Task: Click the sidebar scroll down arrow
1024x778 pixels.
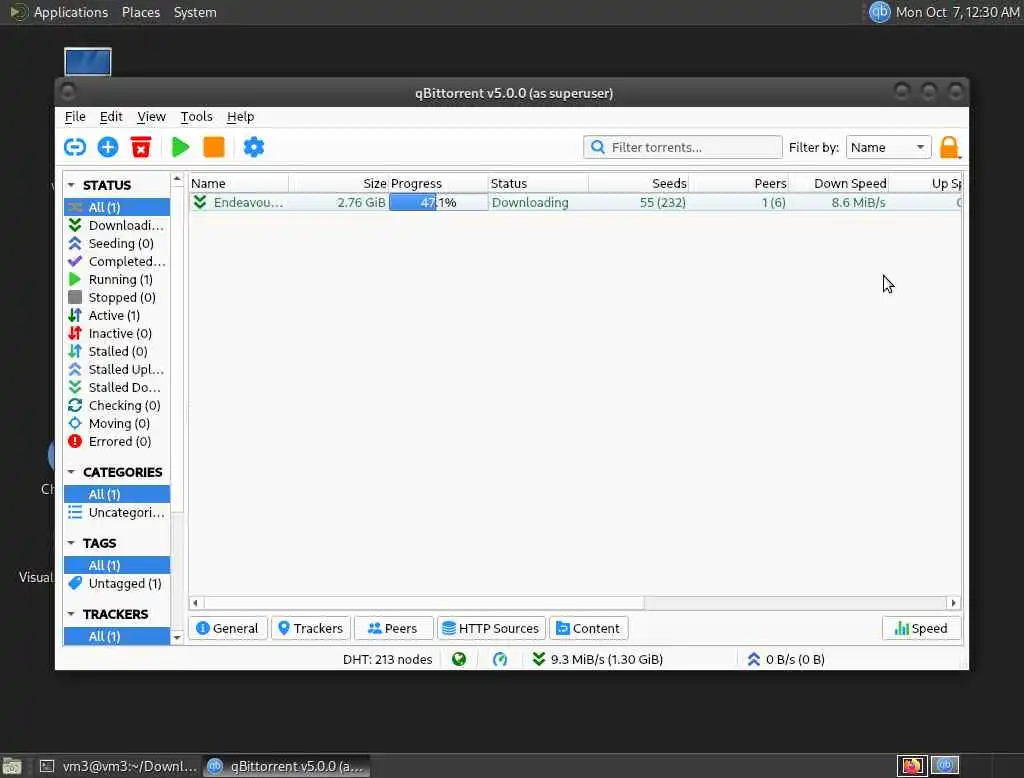Action: tap(177, 637)
